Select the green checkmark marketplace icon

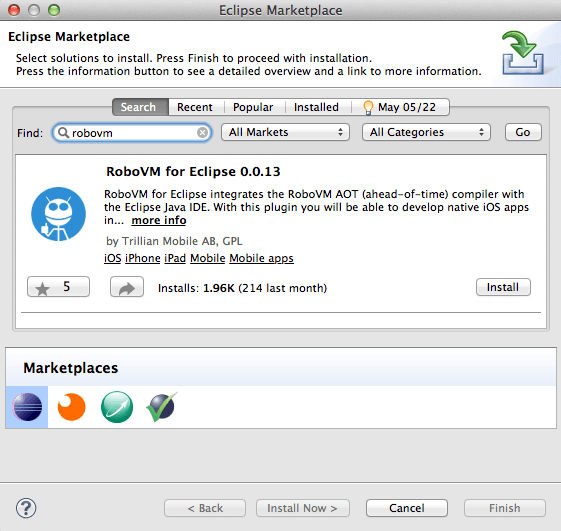pyautogui.click(x=162, y=406)
